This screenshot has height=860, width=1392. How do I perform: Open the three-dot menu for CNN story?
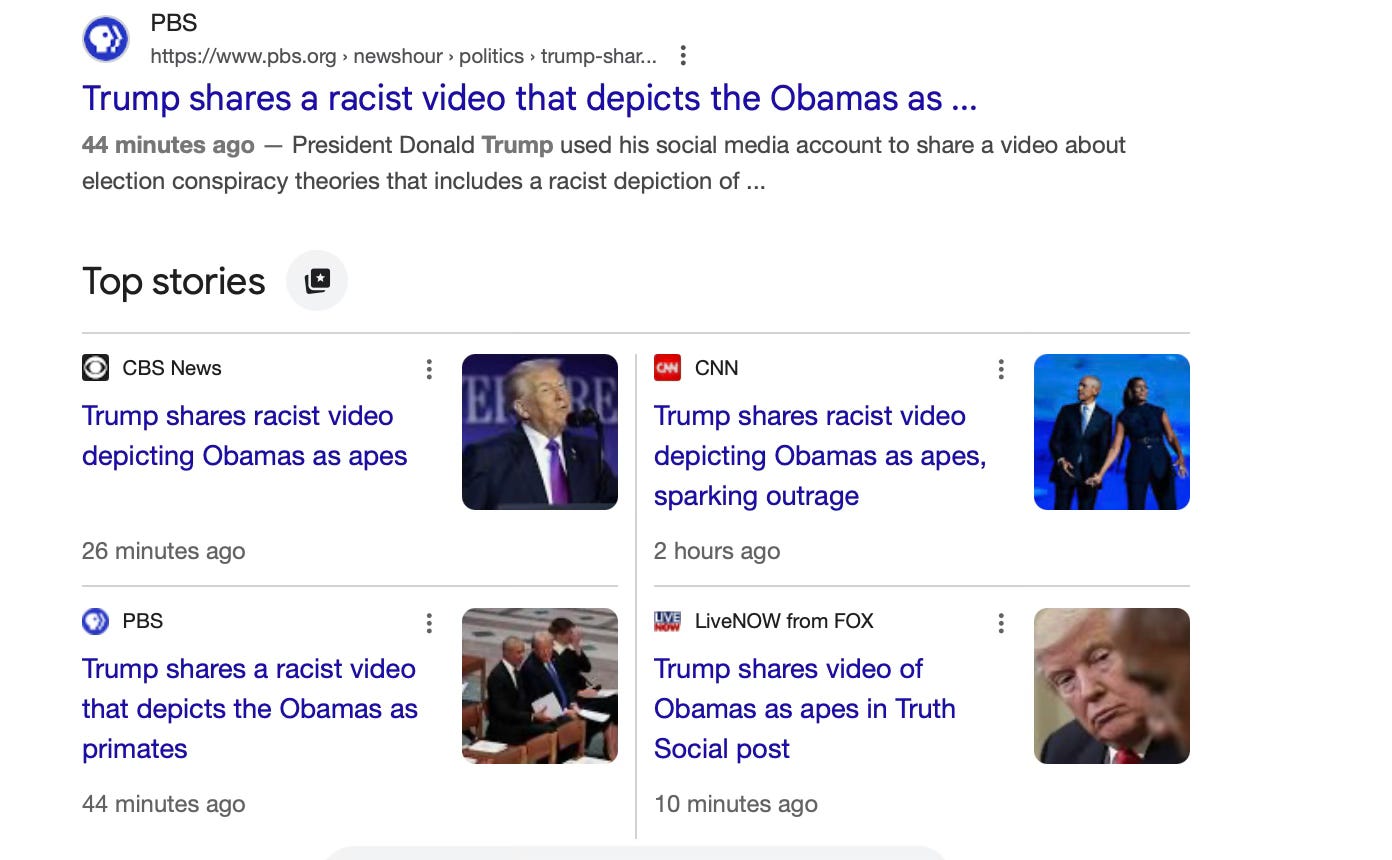[x=1001, y=369]
